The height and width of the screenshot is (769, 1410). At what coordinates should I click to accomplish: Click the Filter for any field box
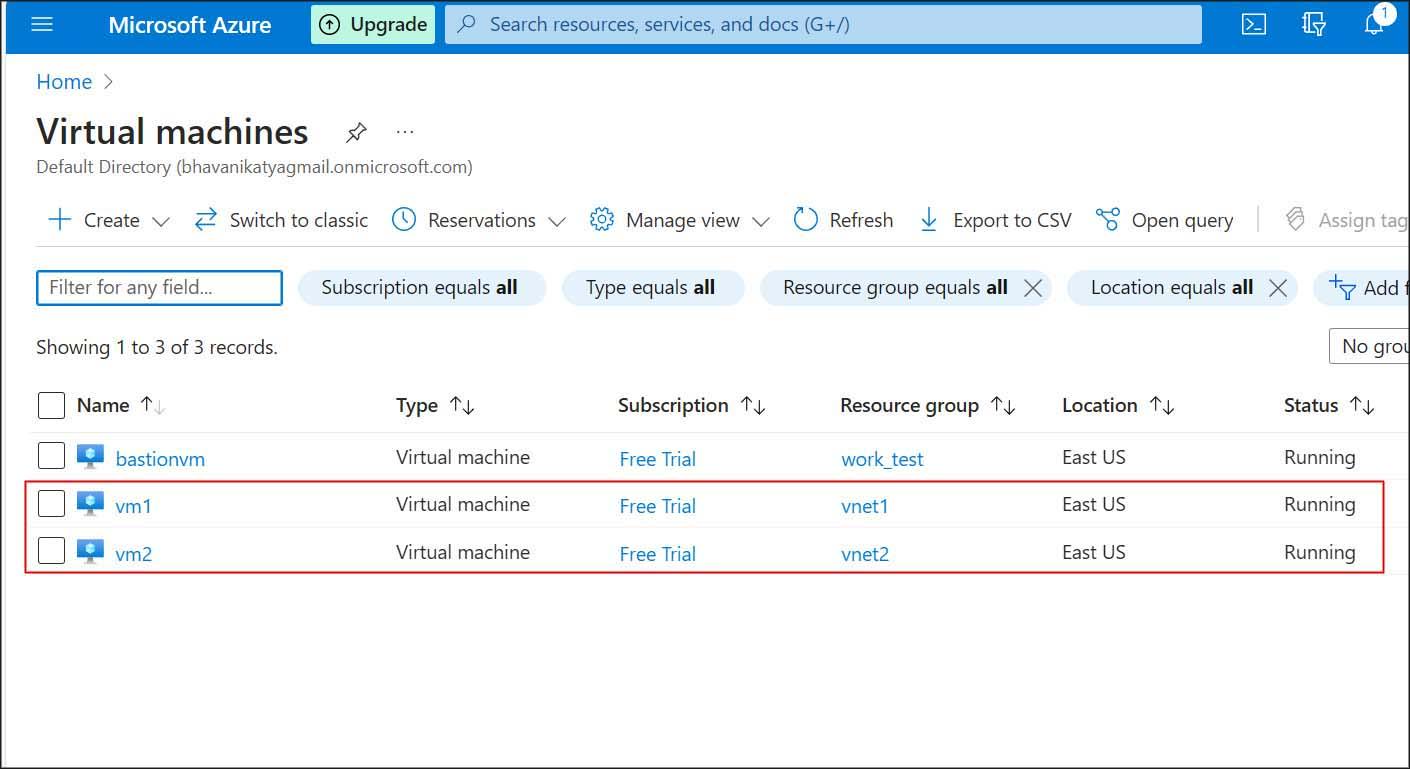click(160, 288)
